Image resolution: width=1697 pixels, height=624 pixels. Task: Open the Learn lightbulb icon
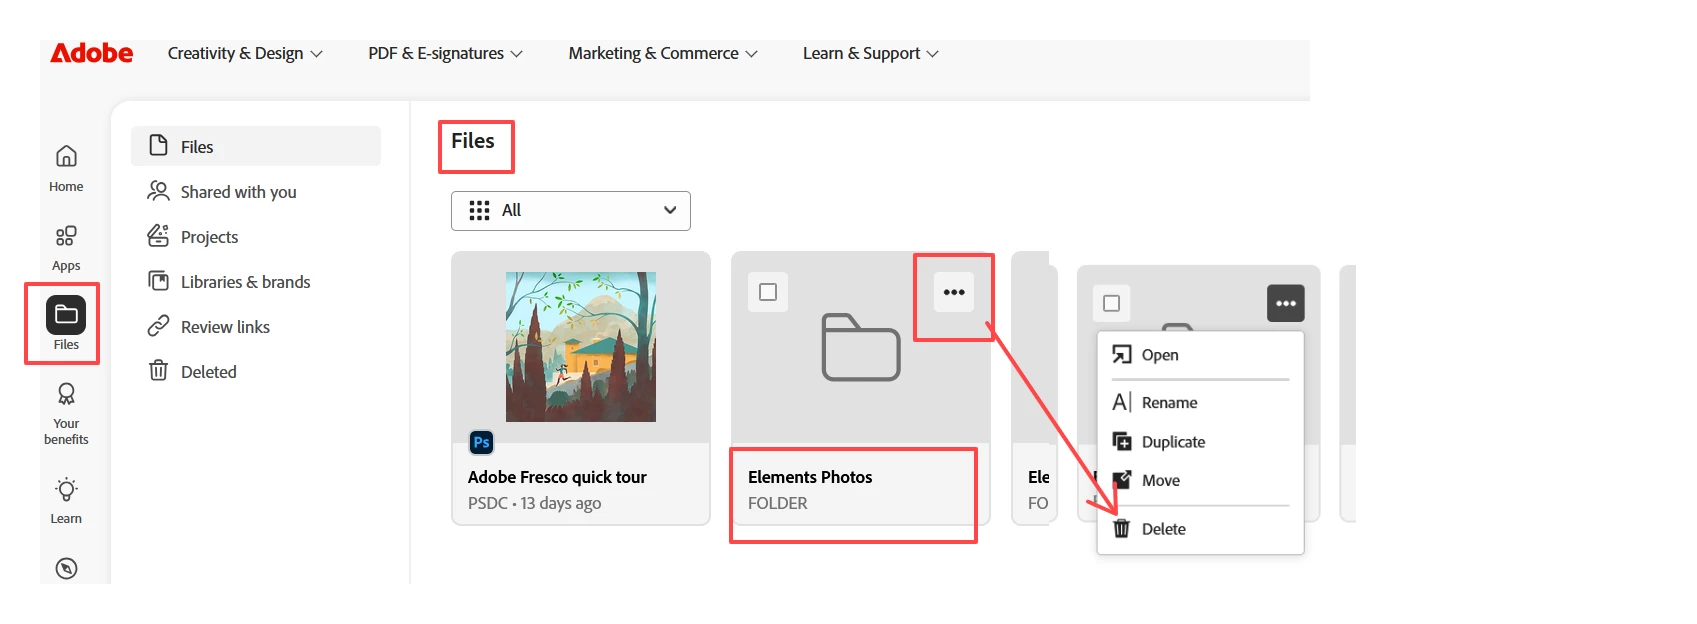click(x=66, y=490)
